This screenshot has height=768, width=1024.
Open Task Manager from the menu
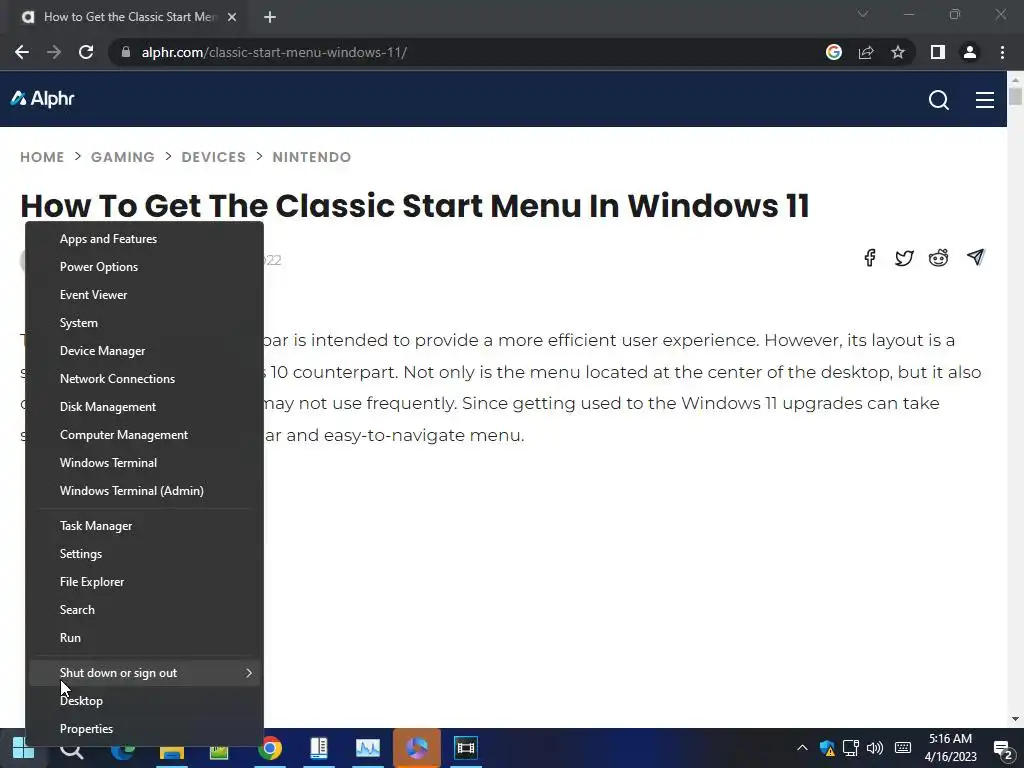(x=144, y=526)
